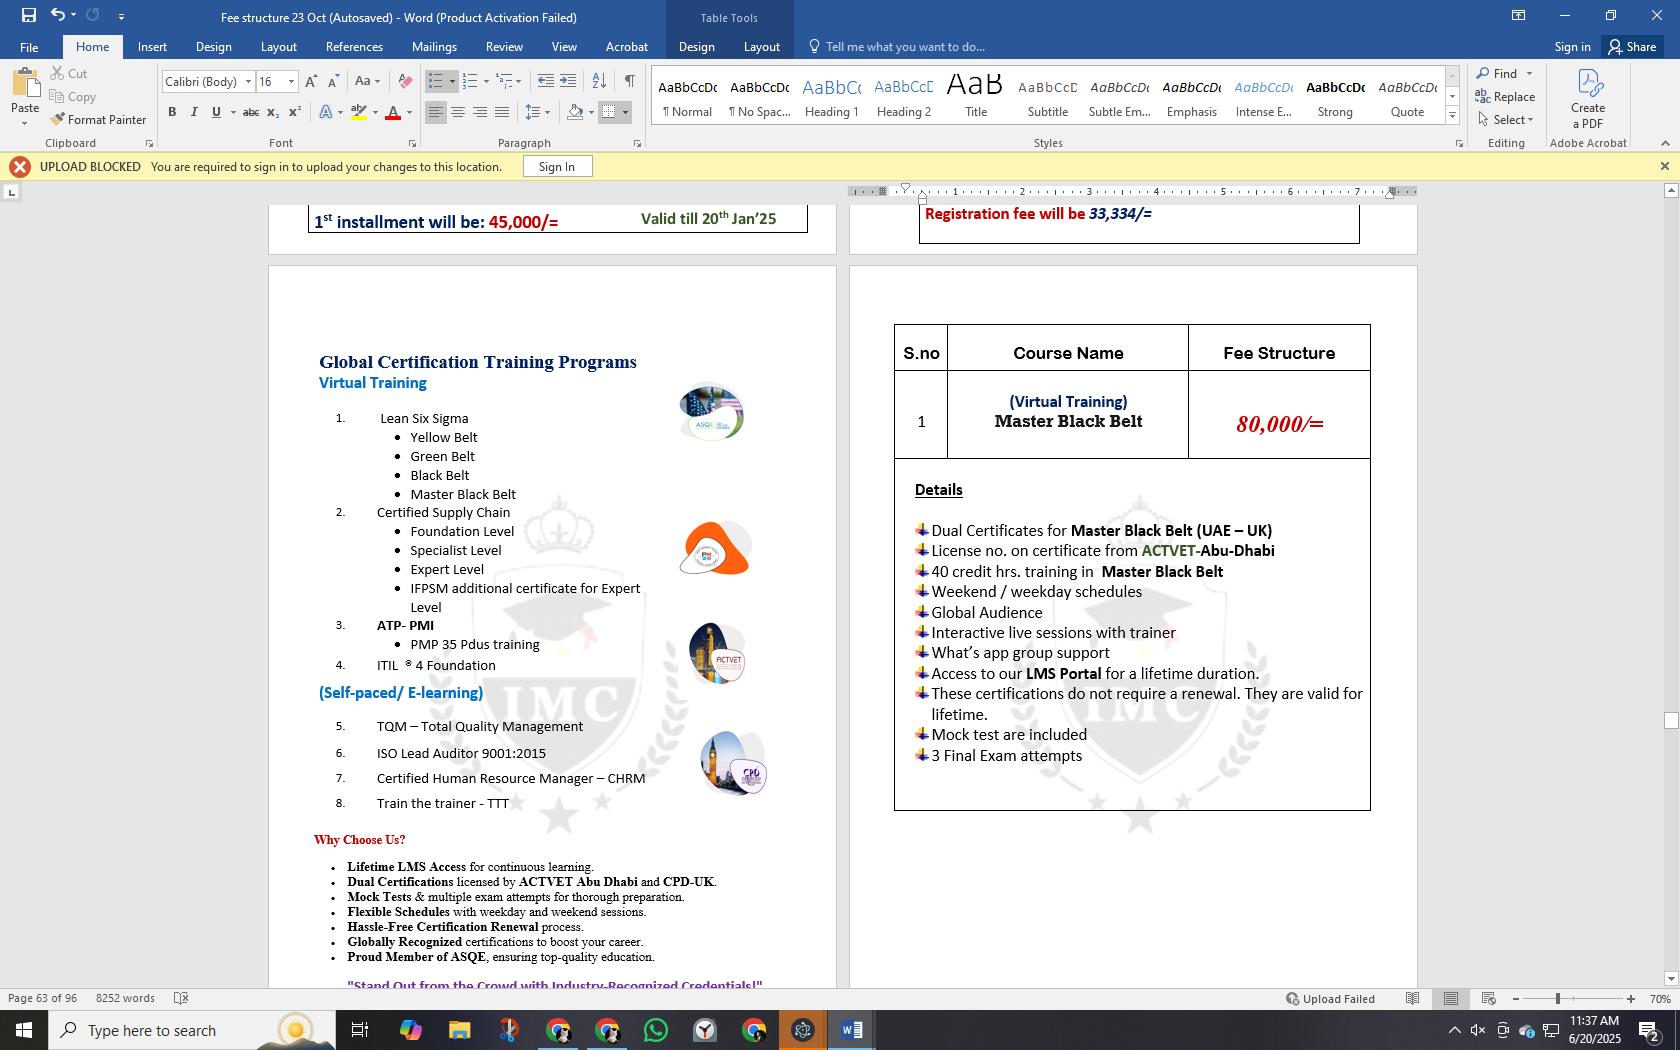The image size is (1680, 1050).
Task: Open the Paste options dropdown arrow
Action: 25,123
